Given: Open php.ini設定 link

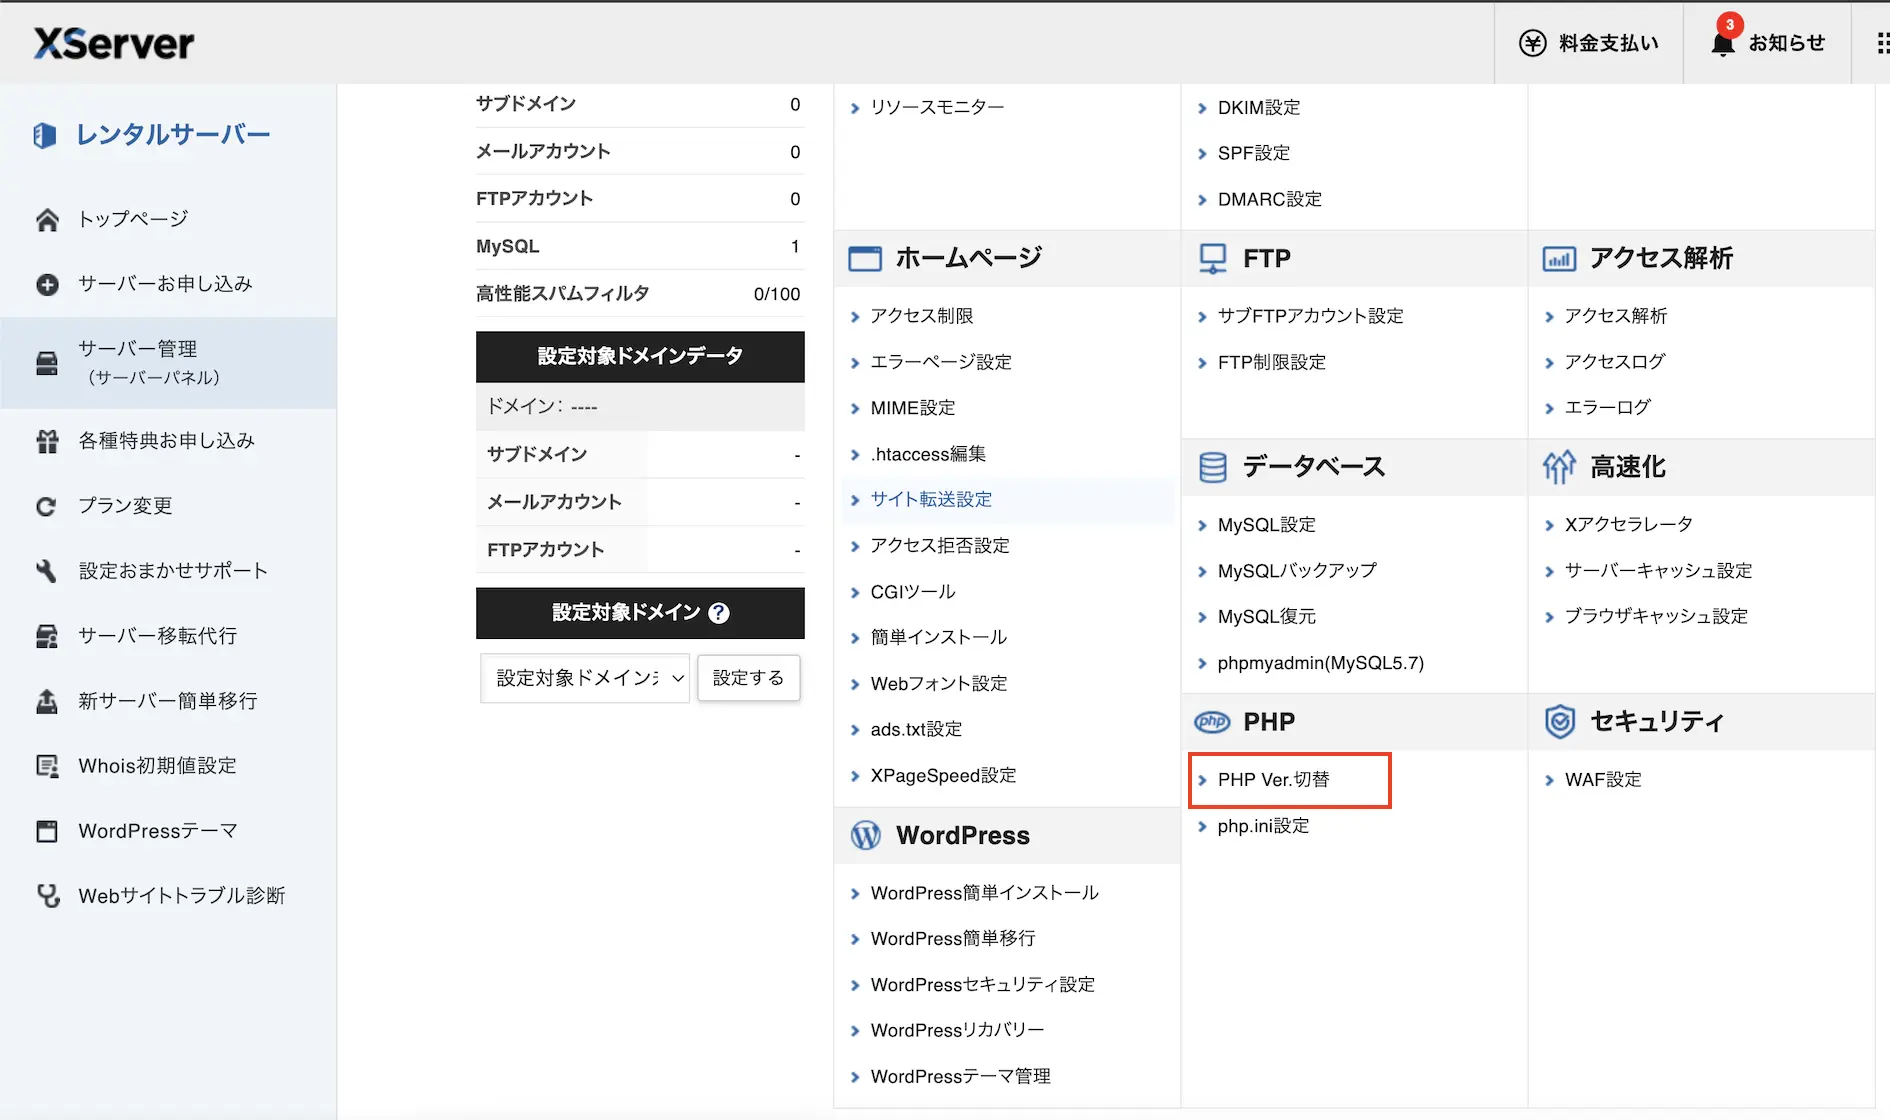Looking at the screenshot, I should click(1263, 826).
